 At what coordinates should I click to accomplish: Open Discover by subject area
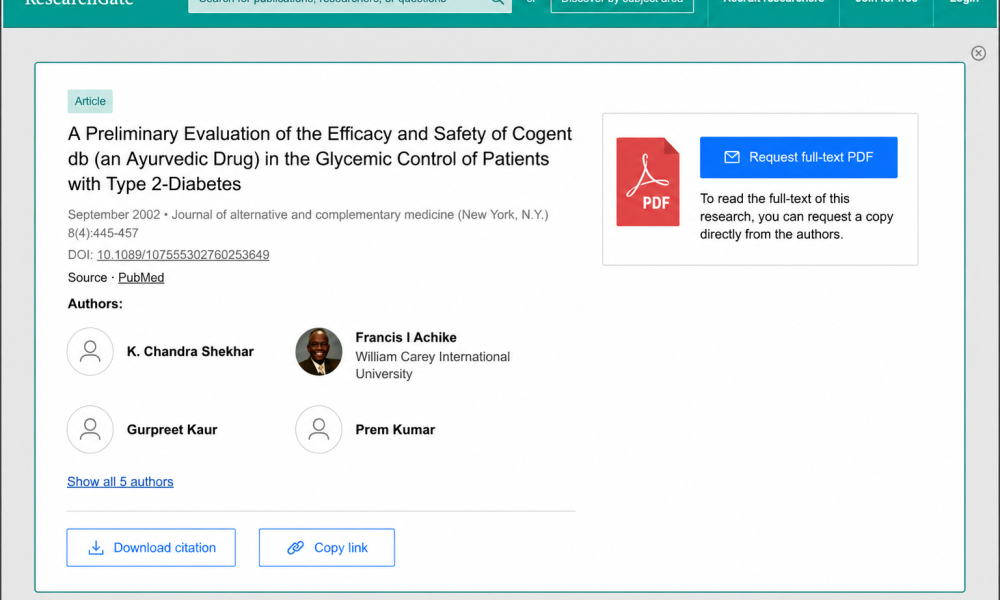tap(622, 4)
